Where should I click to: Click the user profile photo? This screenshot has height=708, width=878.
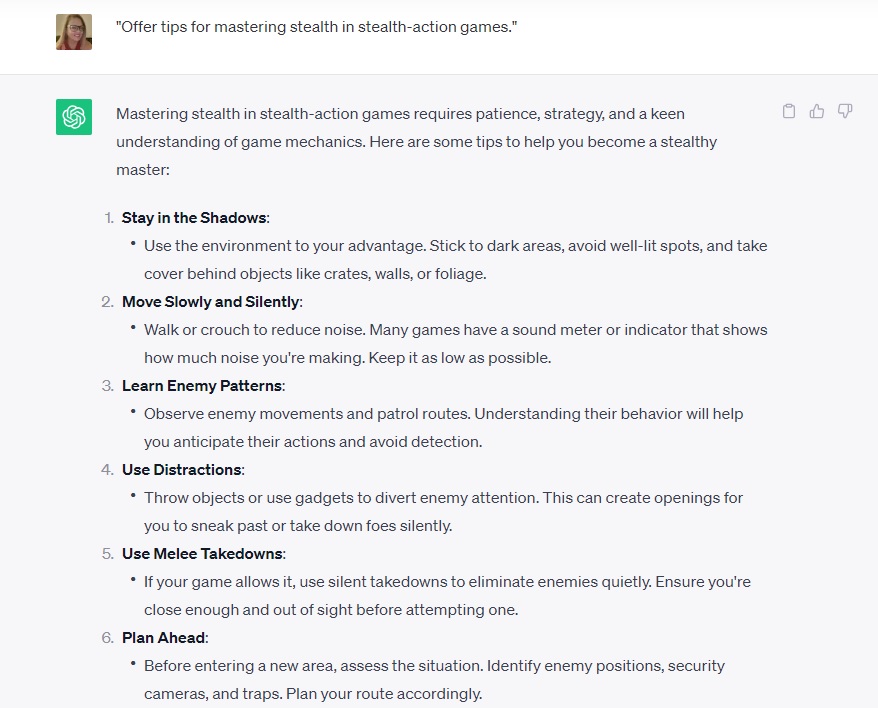[x=74, y=32]
